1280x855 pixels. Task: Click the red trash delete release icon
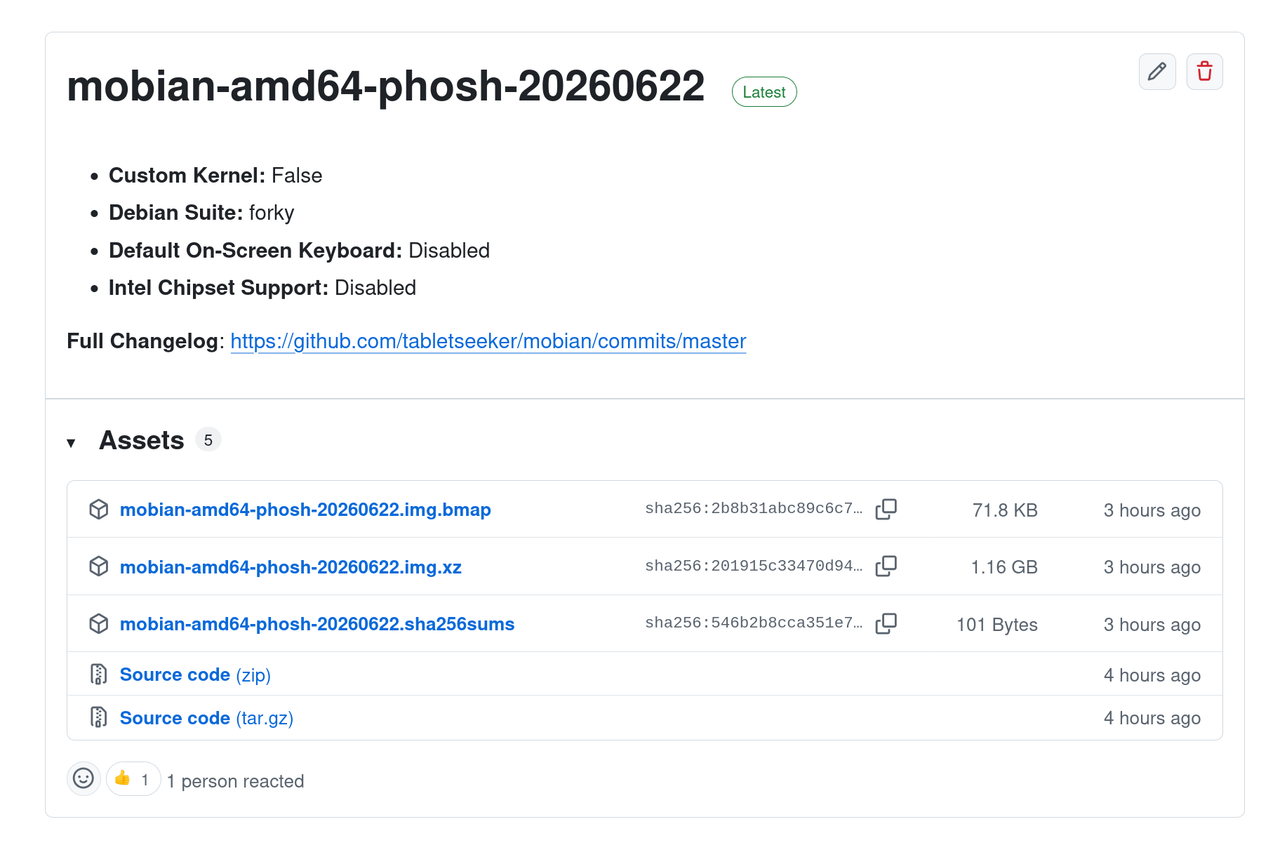(x=1205, y=71)
